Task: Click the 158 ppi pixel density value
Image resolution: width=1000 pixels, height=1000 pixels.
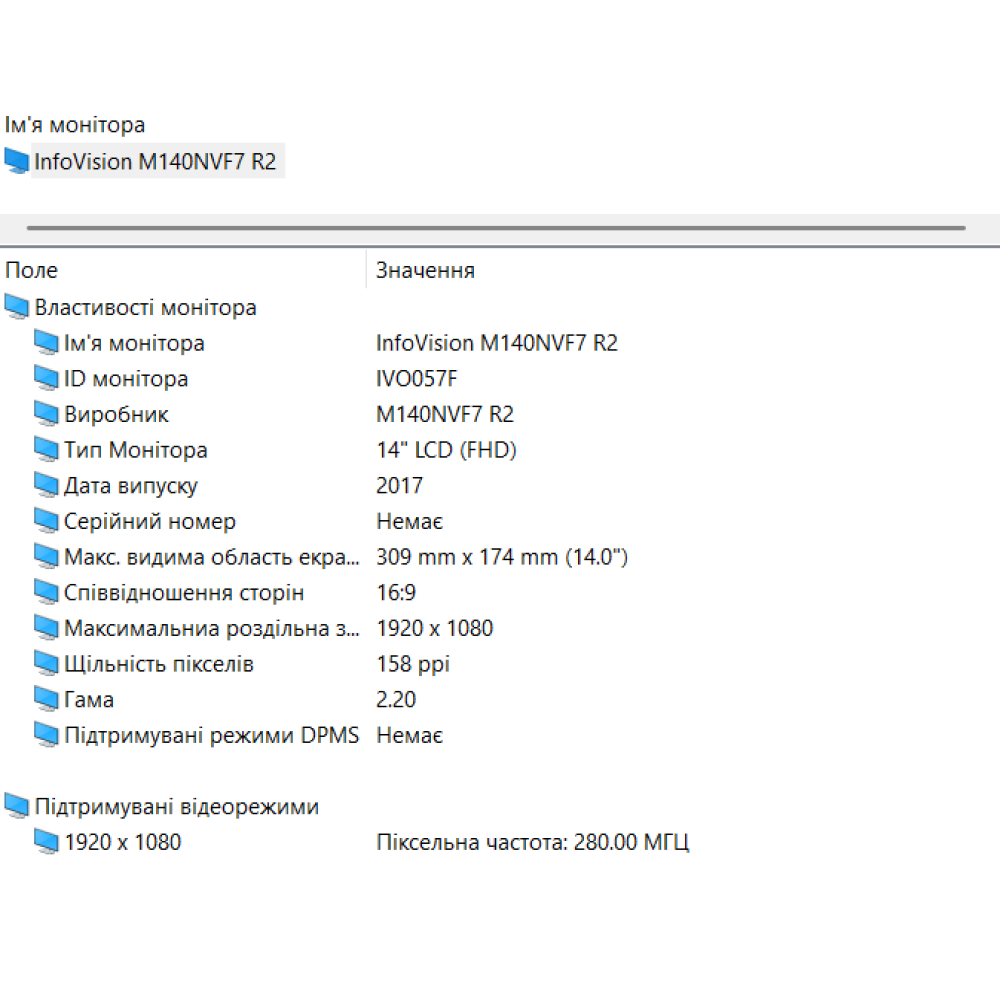Action: click(413, 664)
